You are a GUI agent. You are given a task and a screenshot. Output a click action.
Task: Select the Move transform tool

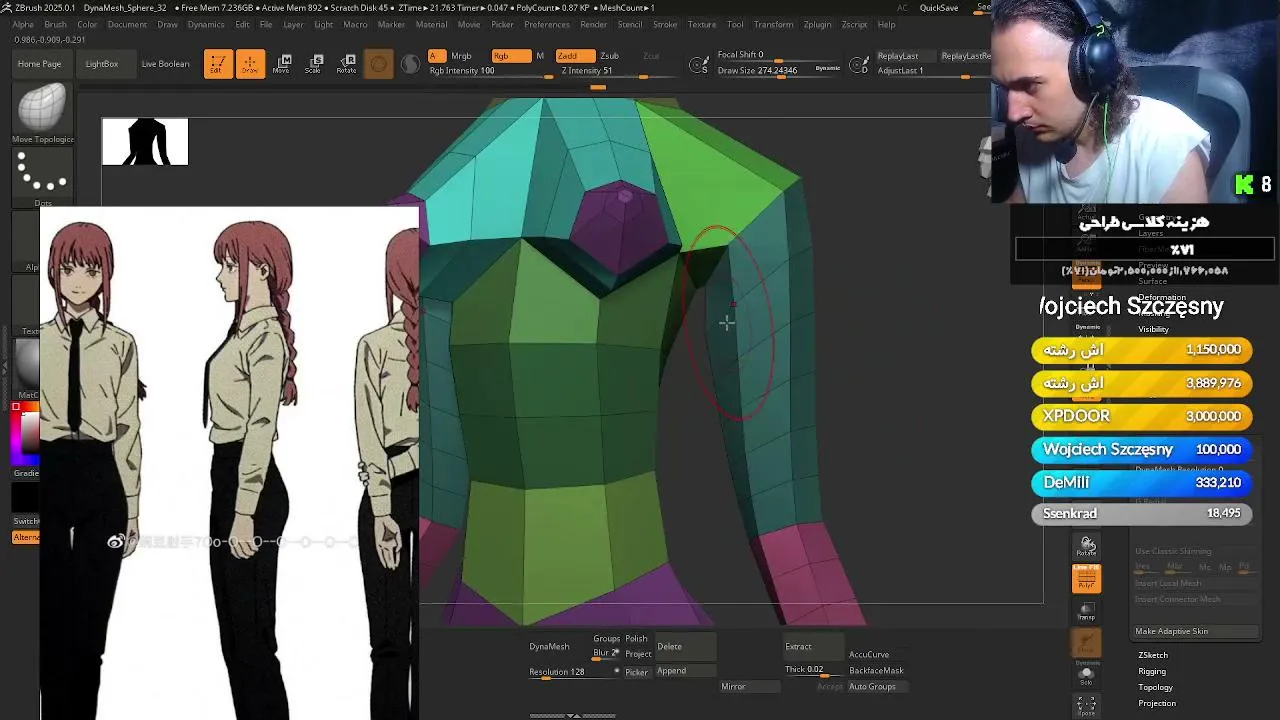coord(281,64)
